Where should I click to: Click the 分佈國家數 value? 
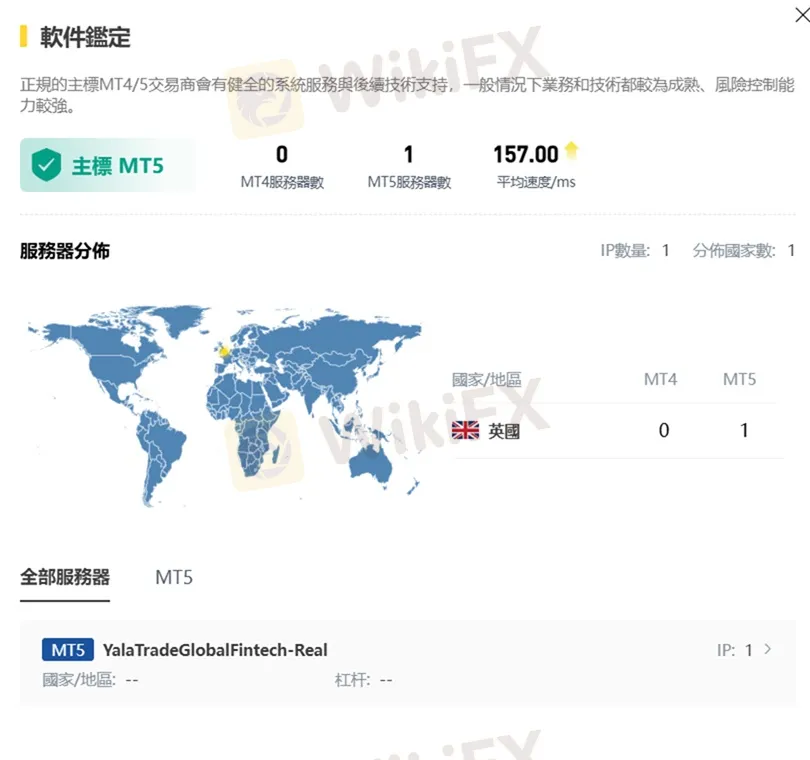click(791, 251)
